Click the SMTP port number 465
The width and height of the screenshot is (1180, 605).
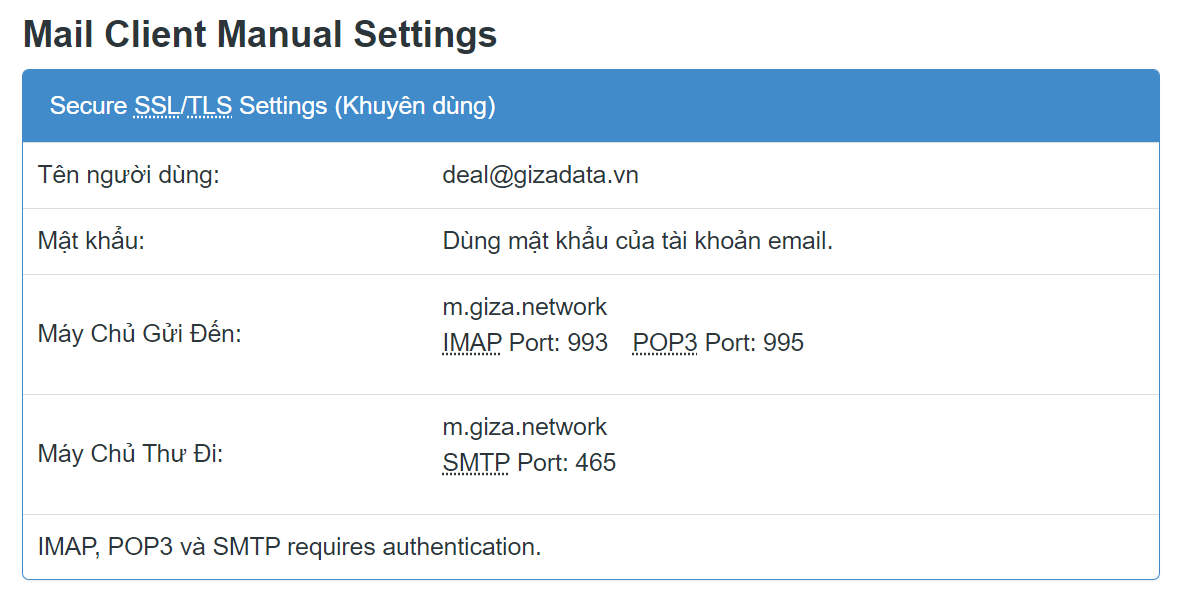(x=596, y=463)
